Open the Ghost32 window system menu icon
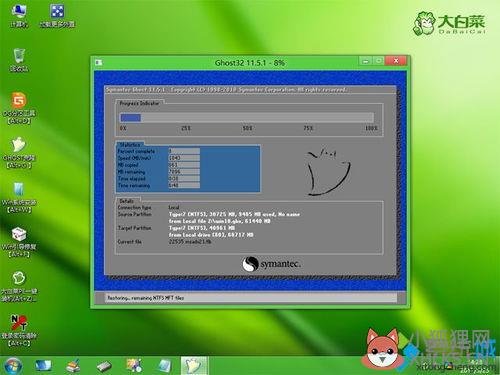 (x=99, y=62)
